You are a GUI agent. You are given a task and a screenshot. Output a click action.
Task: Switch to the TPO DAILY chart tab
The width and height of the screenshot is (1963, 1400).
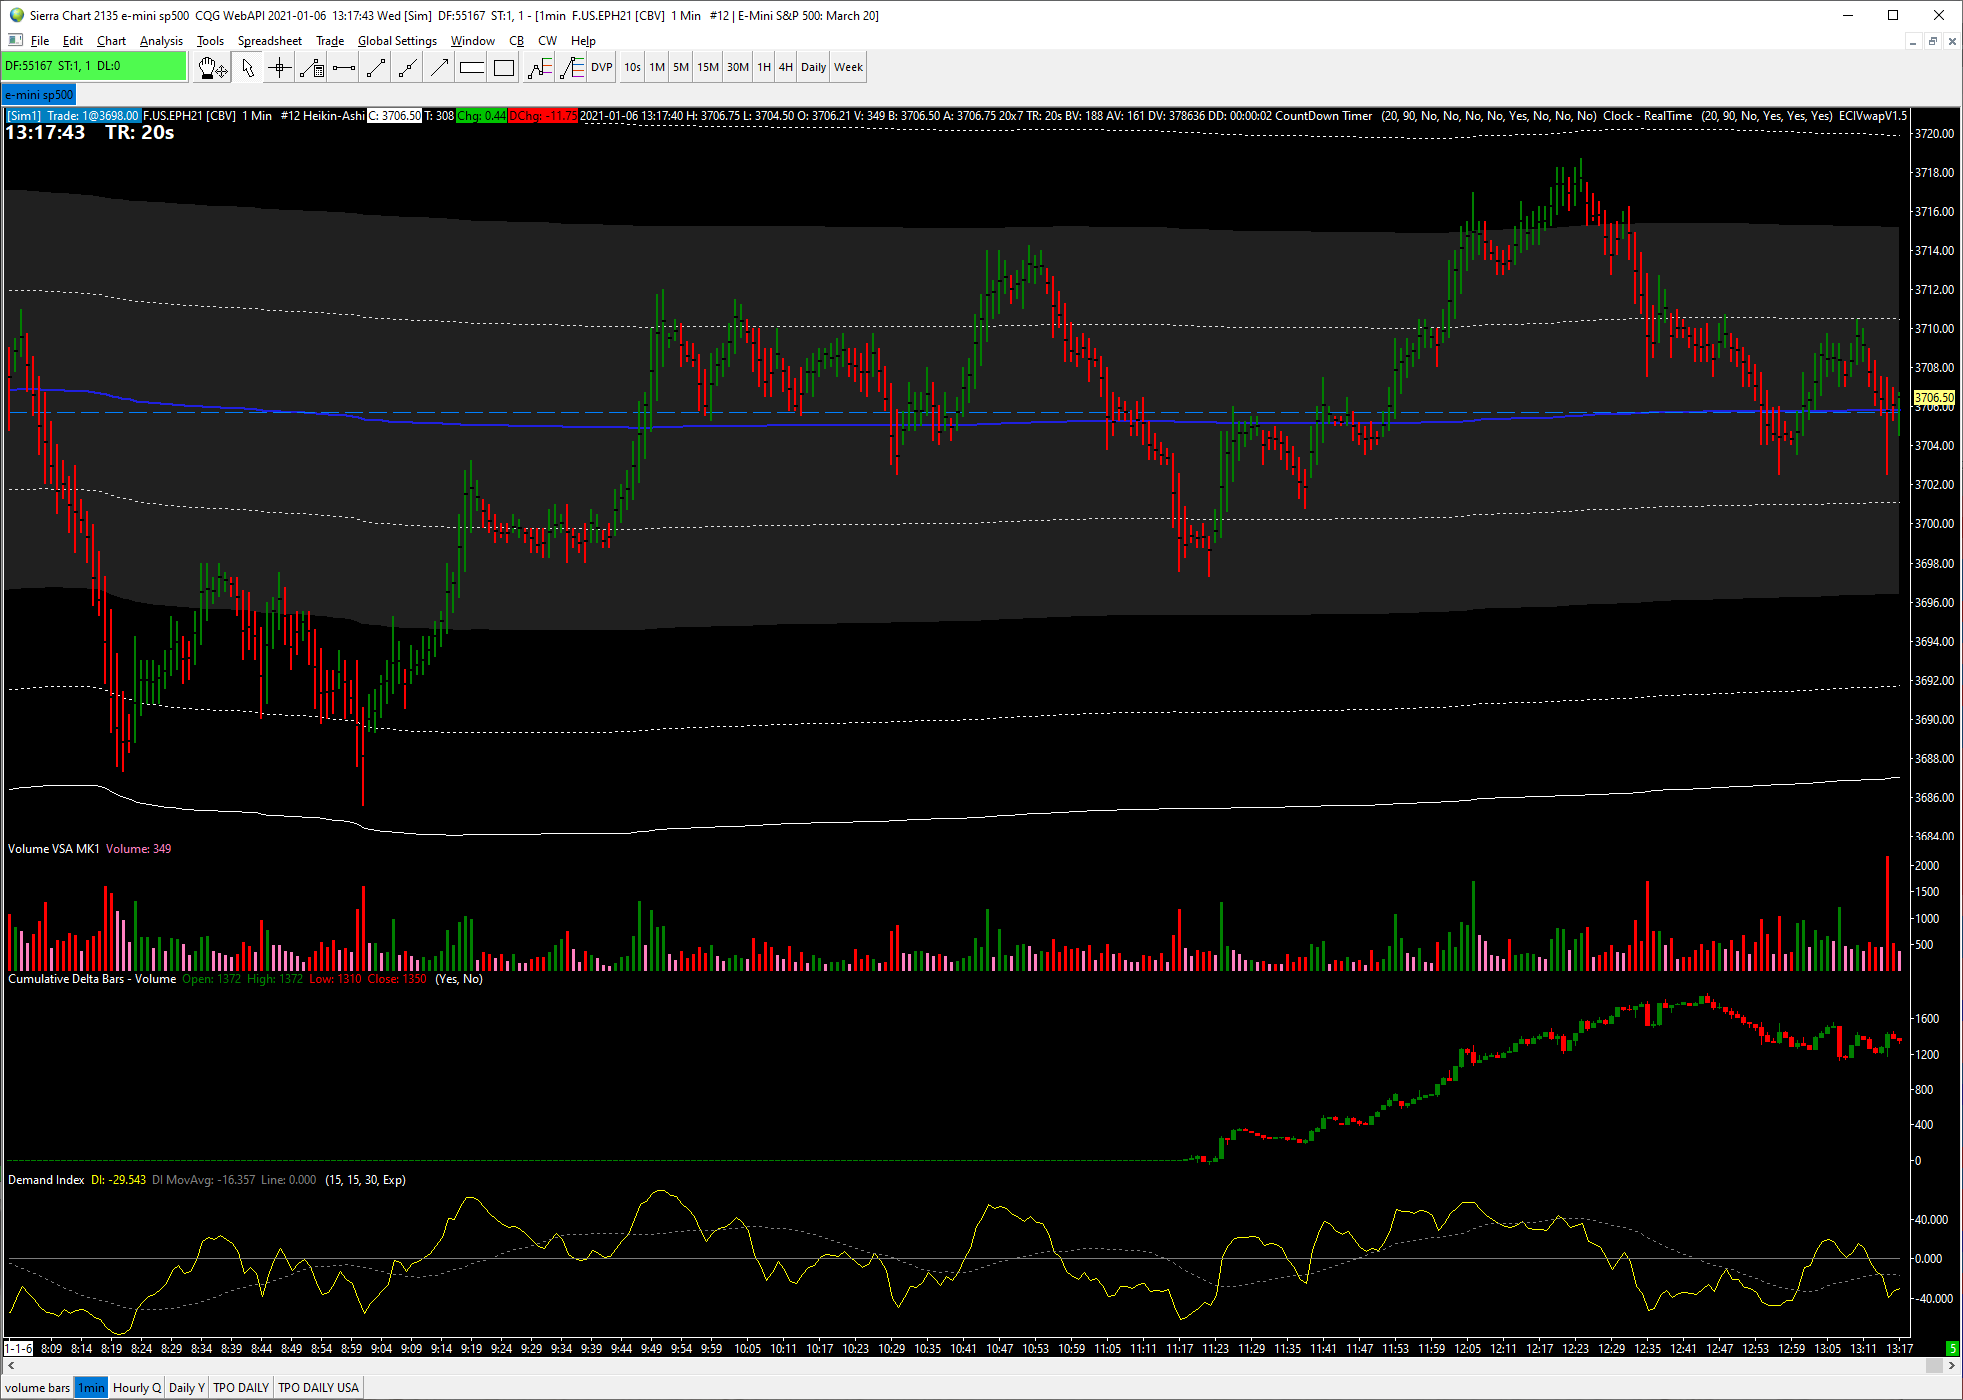click(x=241, y=1387)
